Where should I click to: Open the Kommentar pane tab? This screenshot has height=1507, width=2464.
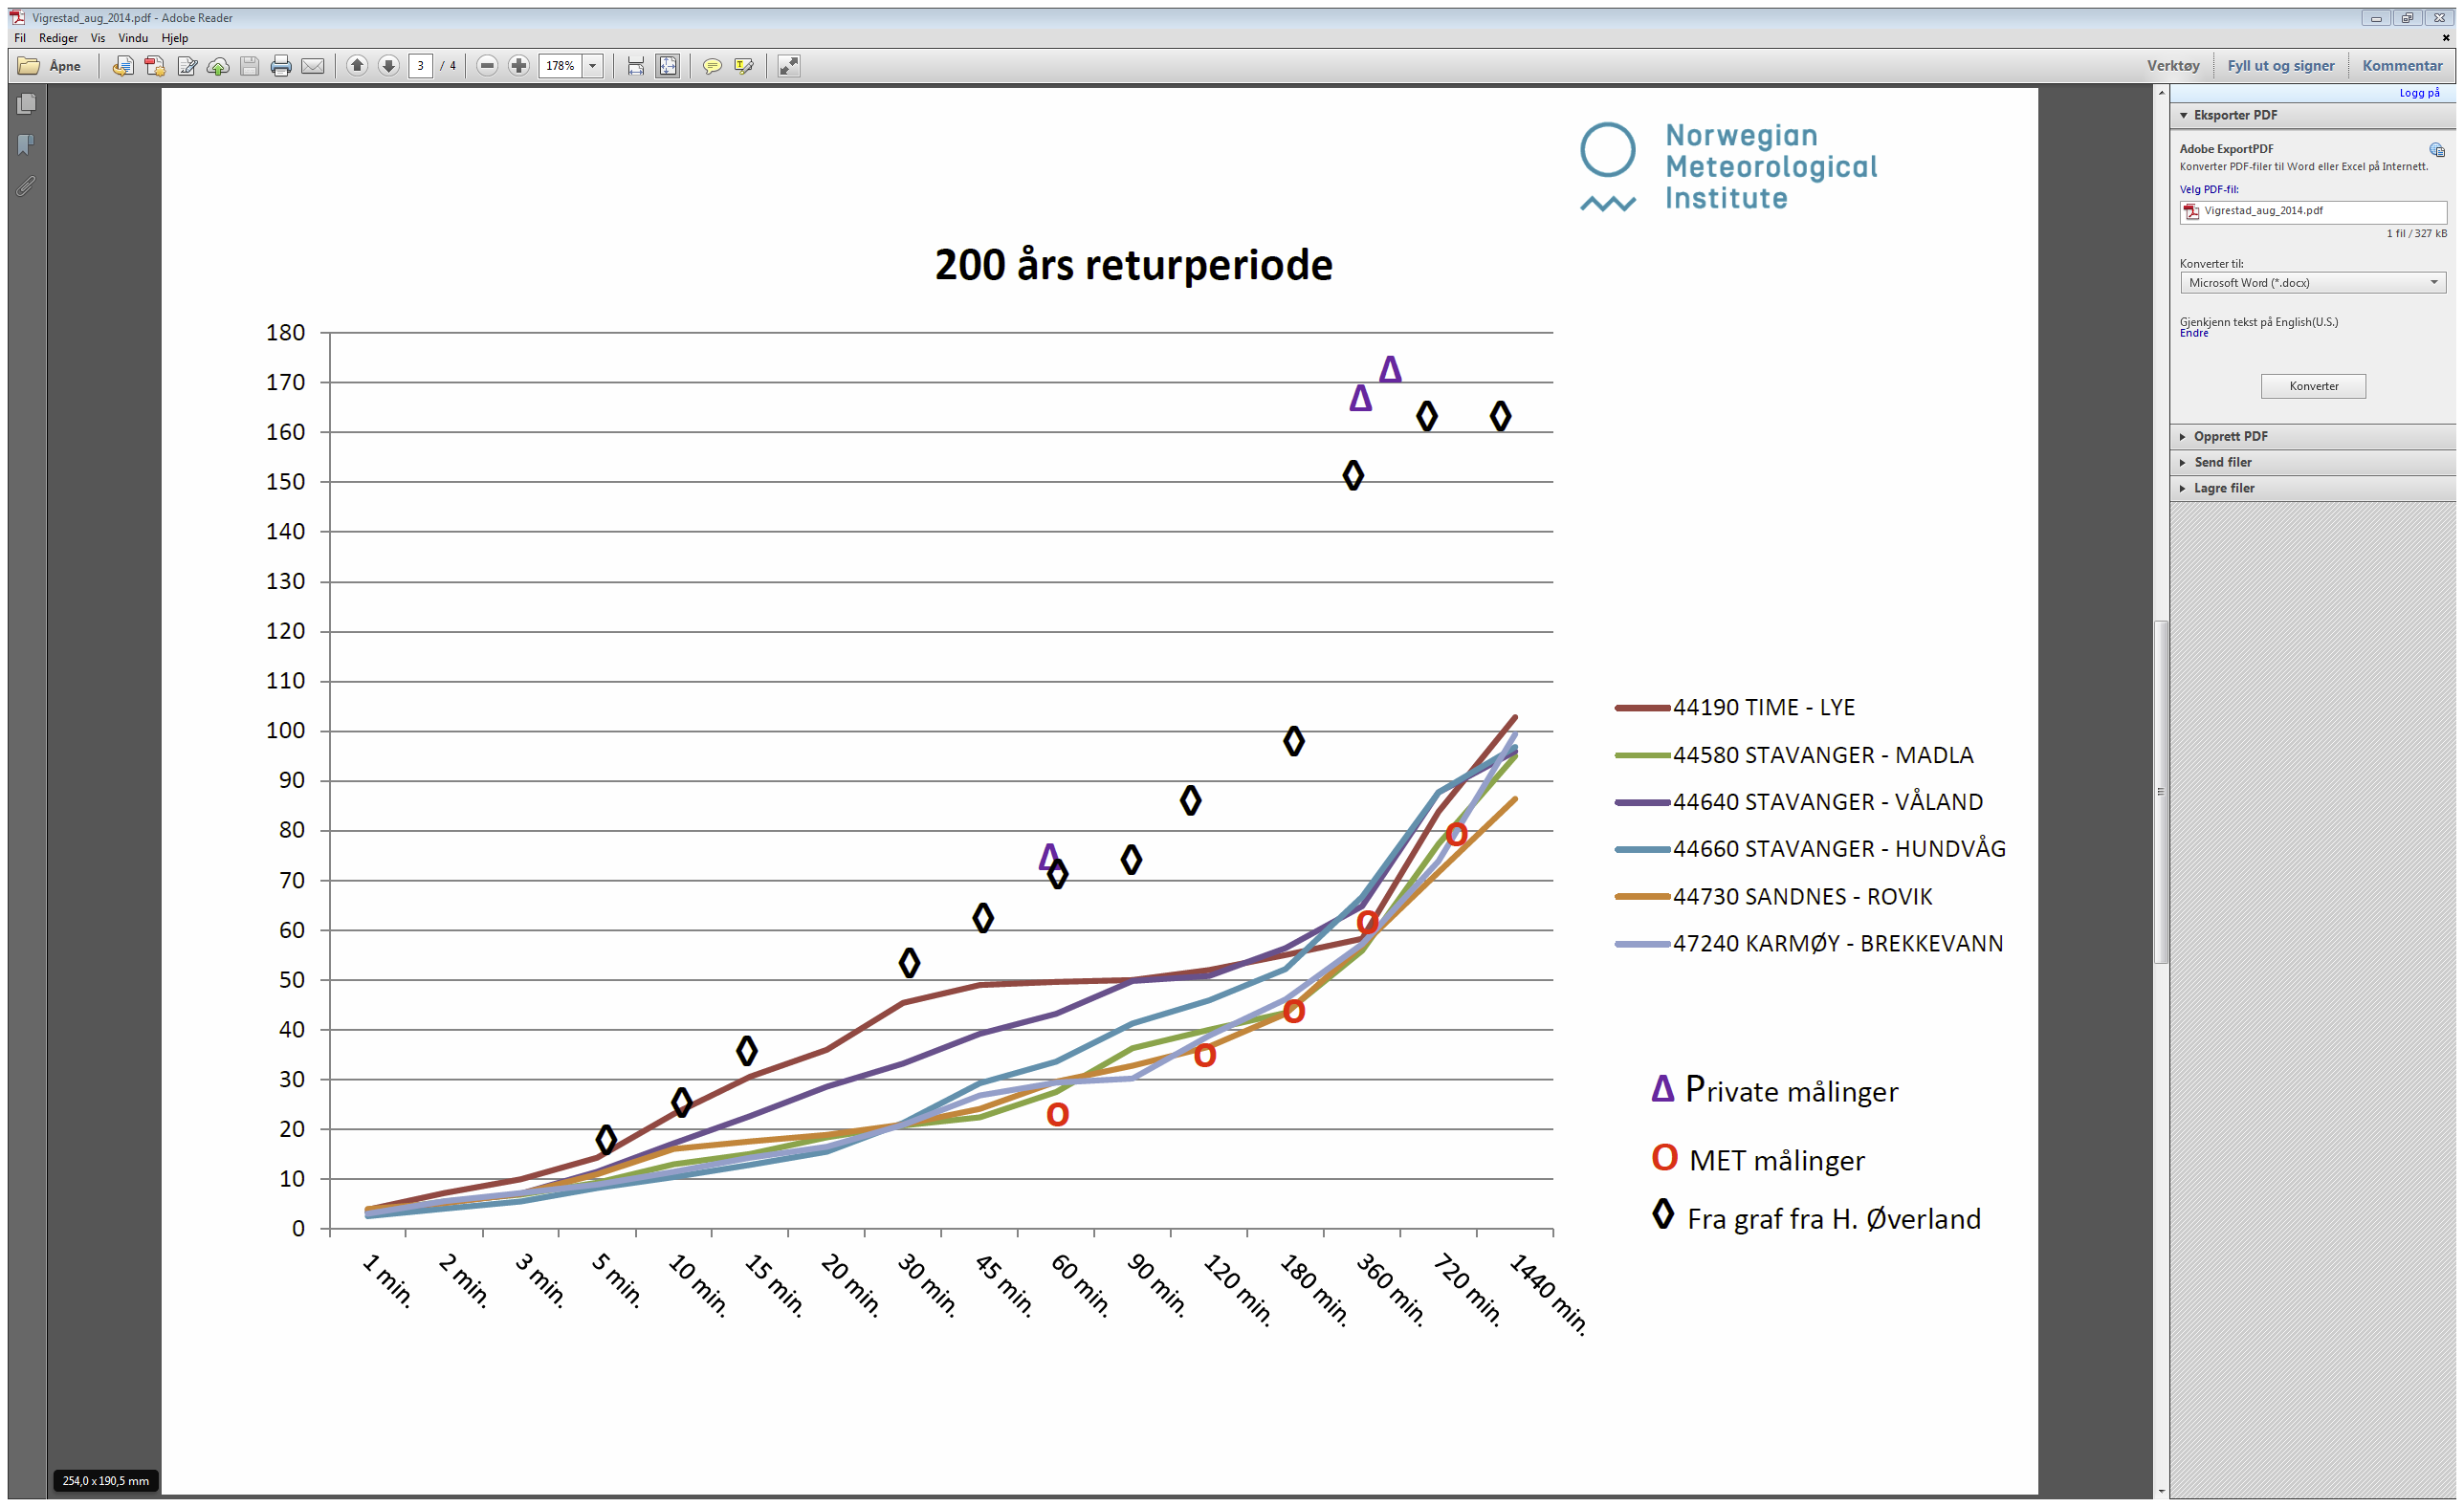click(2402, 66)
